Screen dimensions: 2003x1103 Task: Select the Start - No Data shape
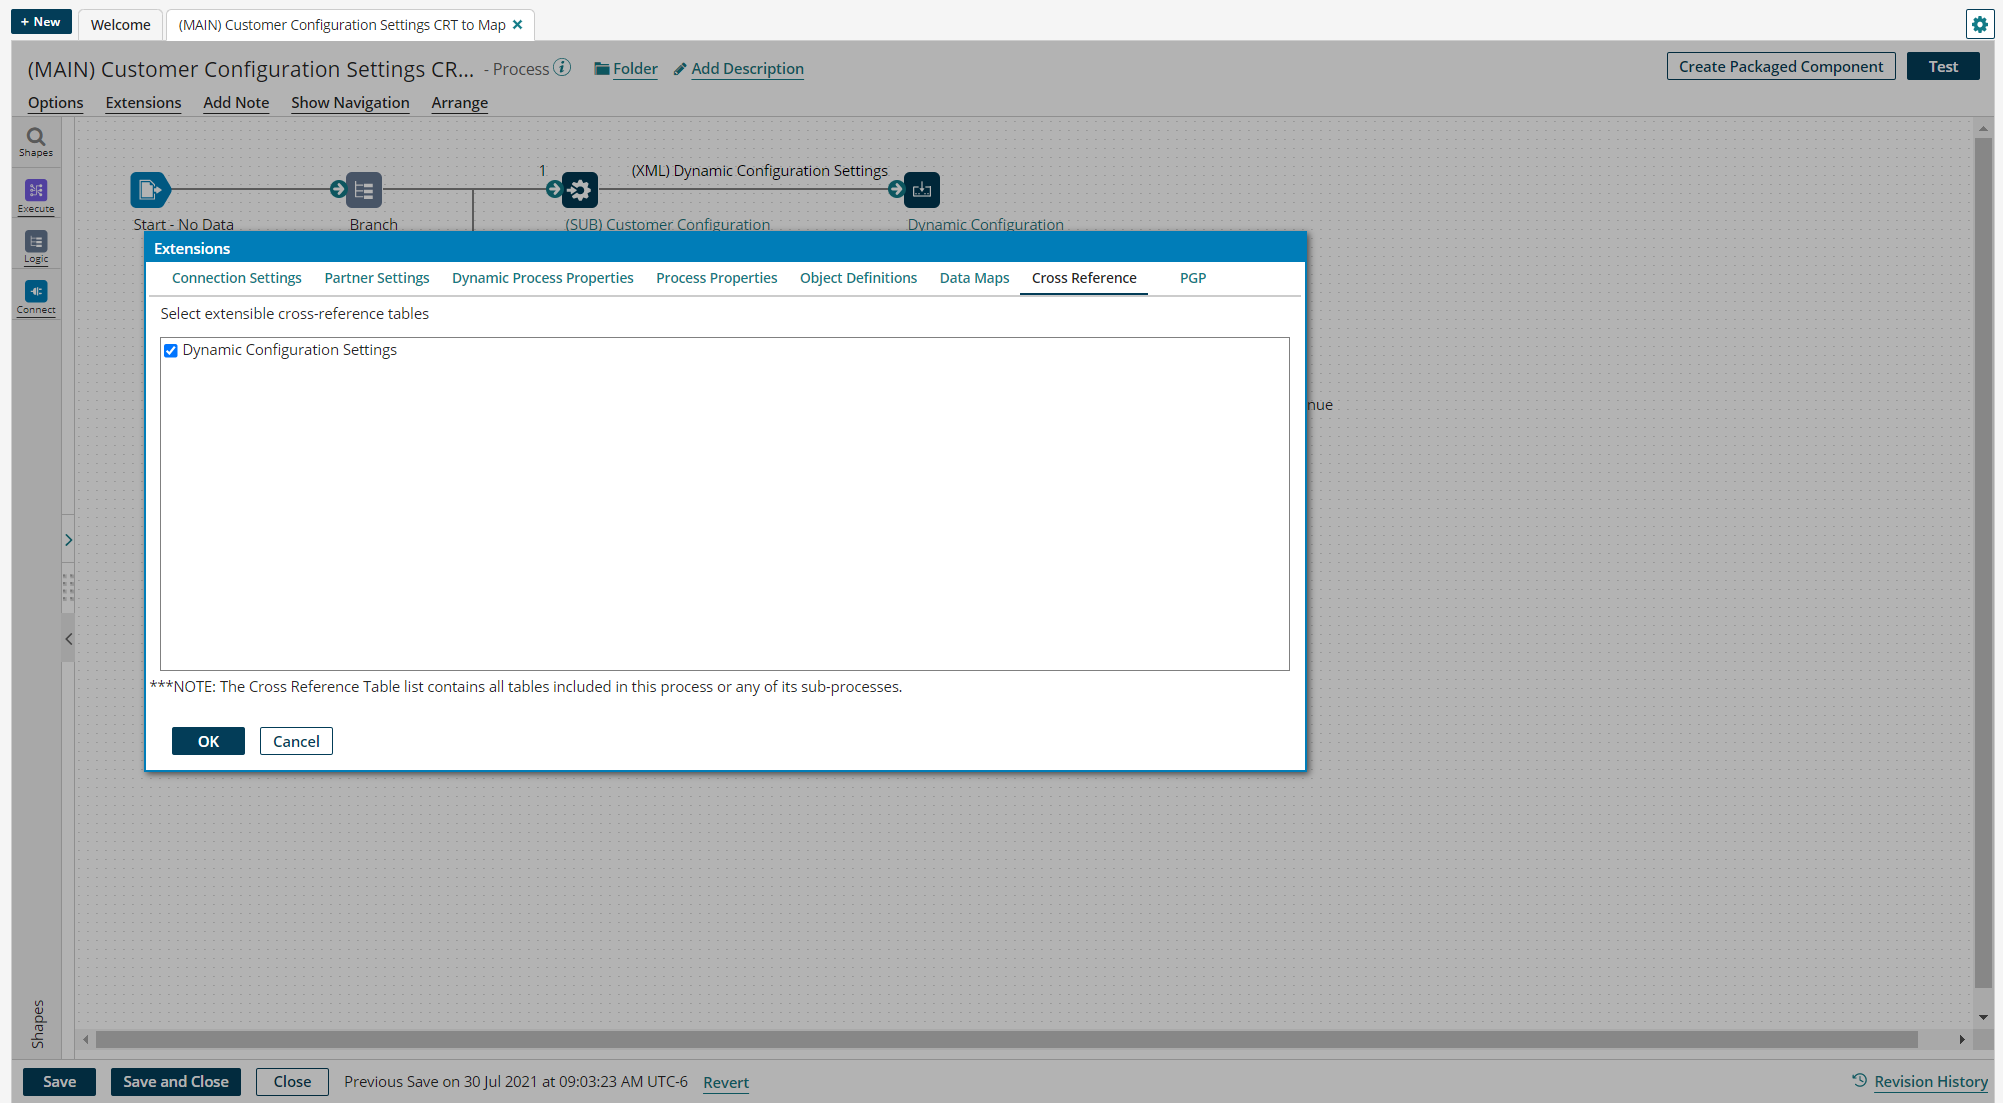149,189
